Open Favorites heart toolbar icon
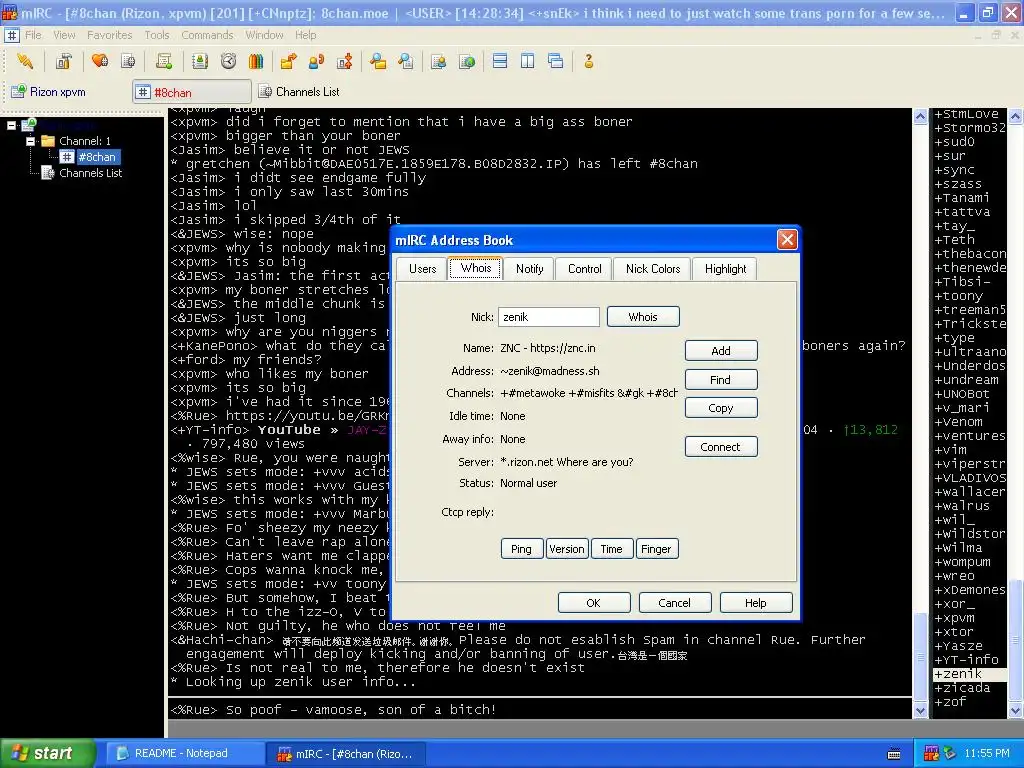This screenshot has height=768, width=1024. (x=100, y=61)
